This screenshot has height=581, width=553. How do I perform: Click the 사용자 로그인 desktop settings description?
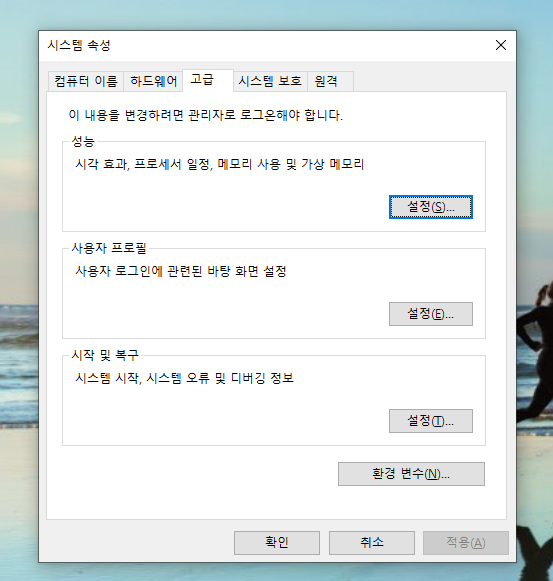181,271
